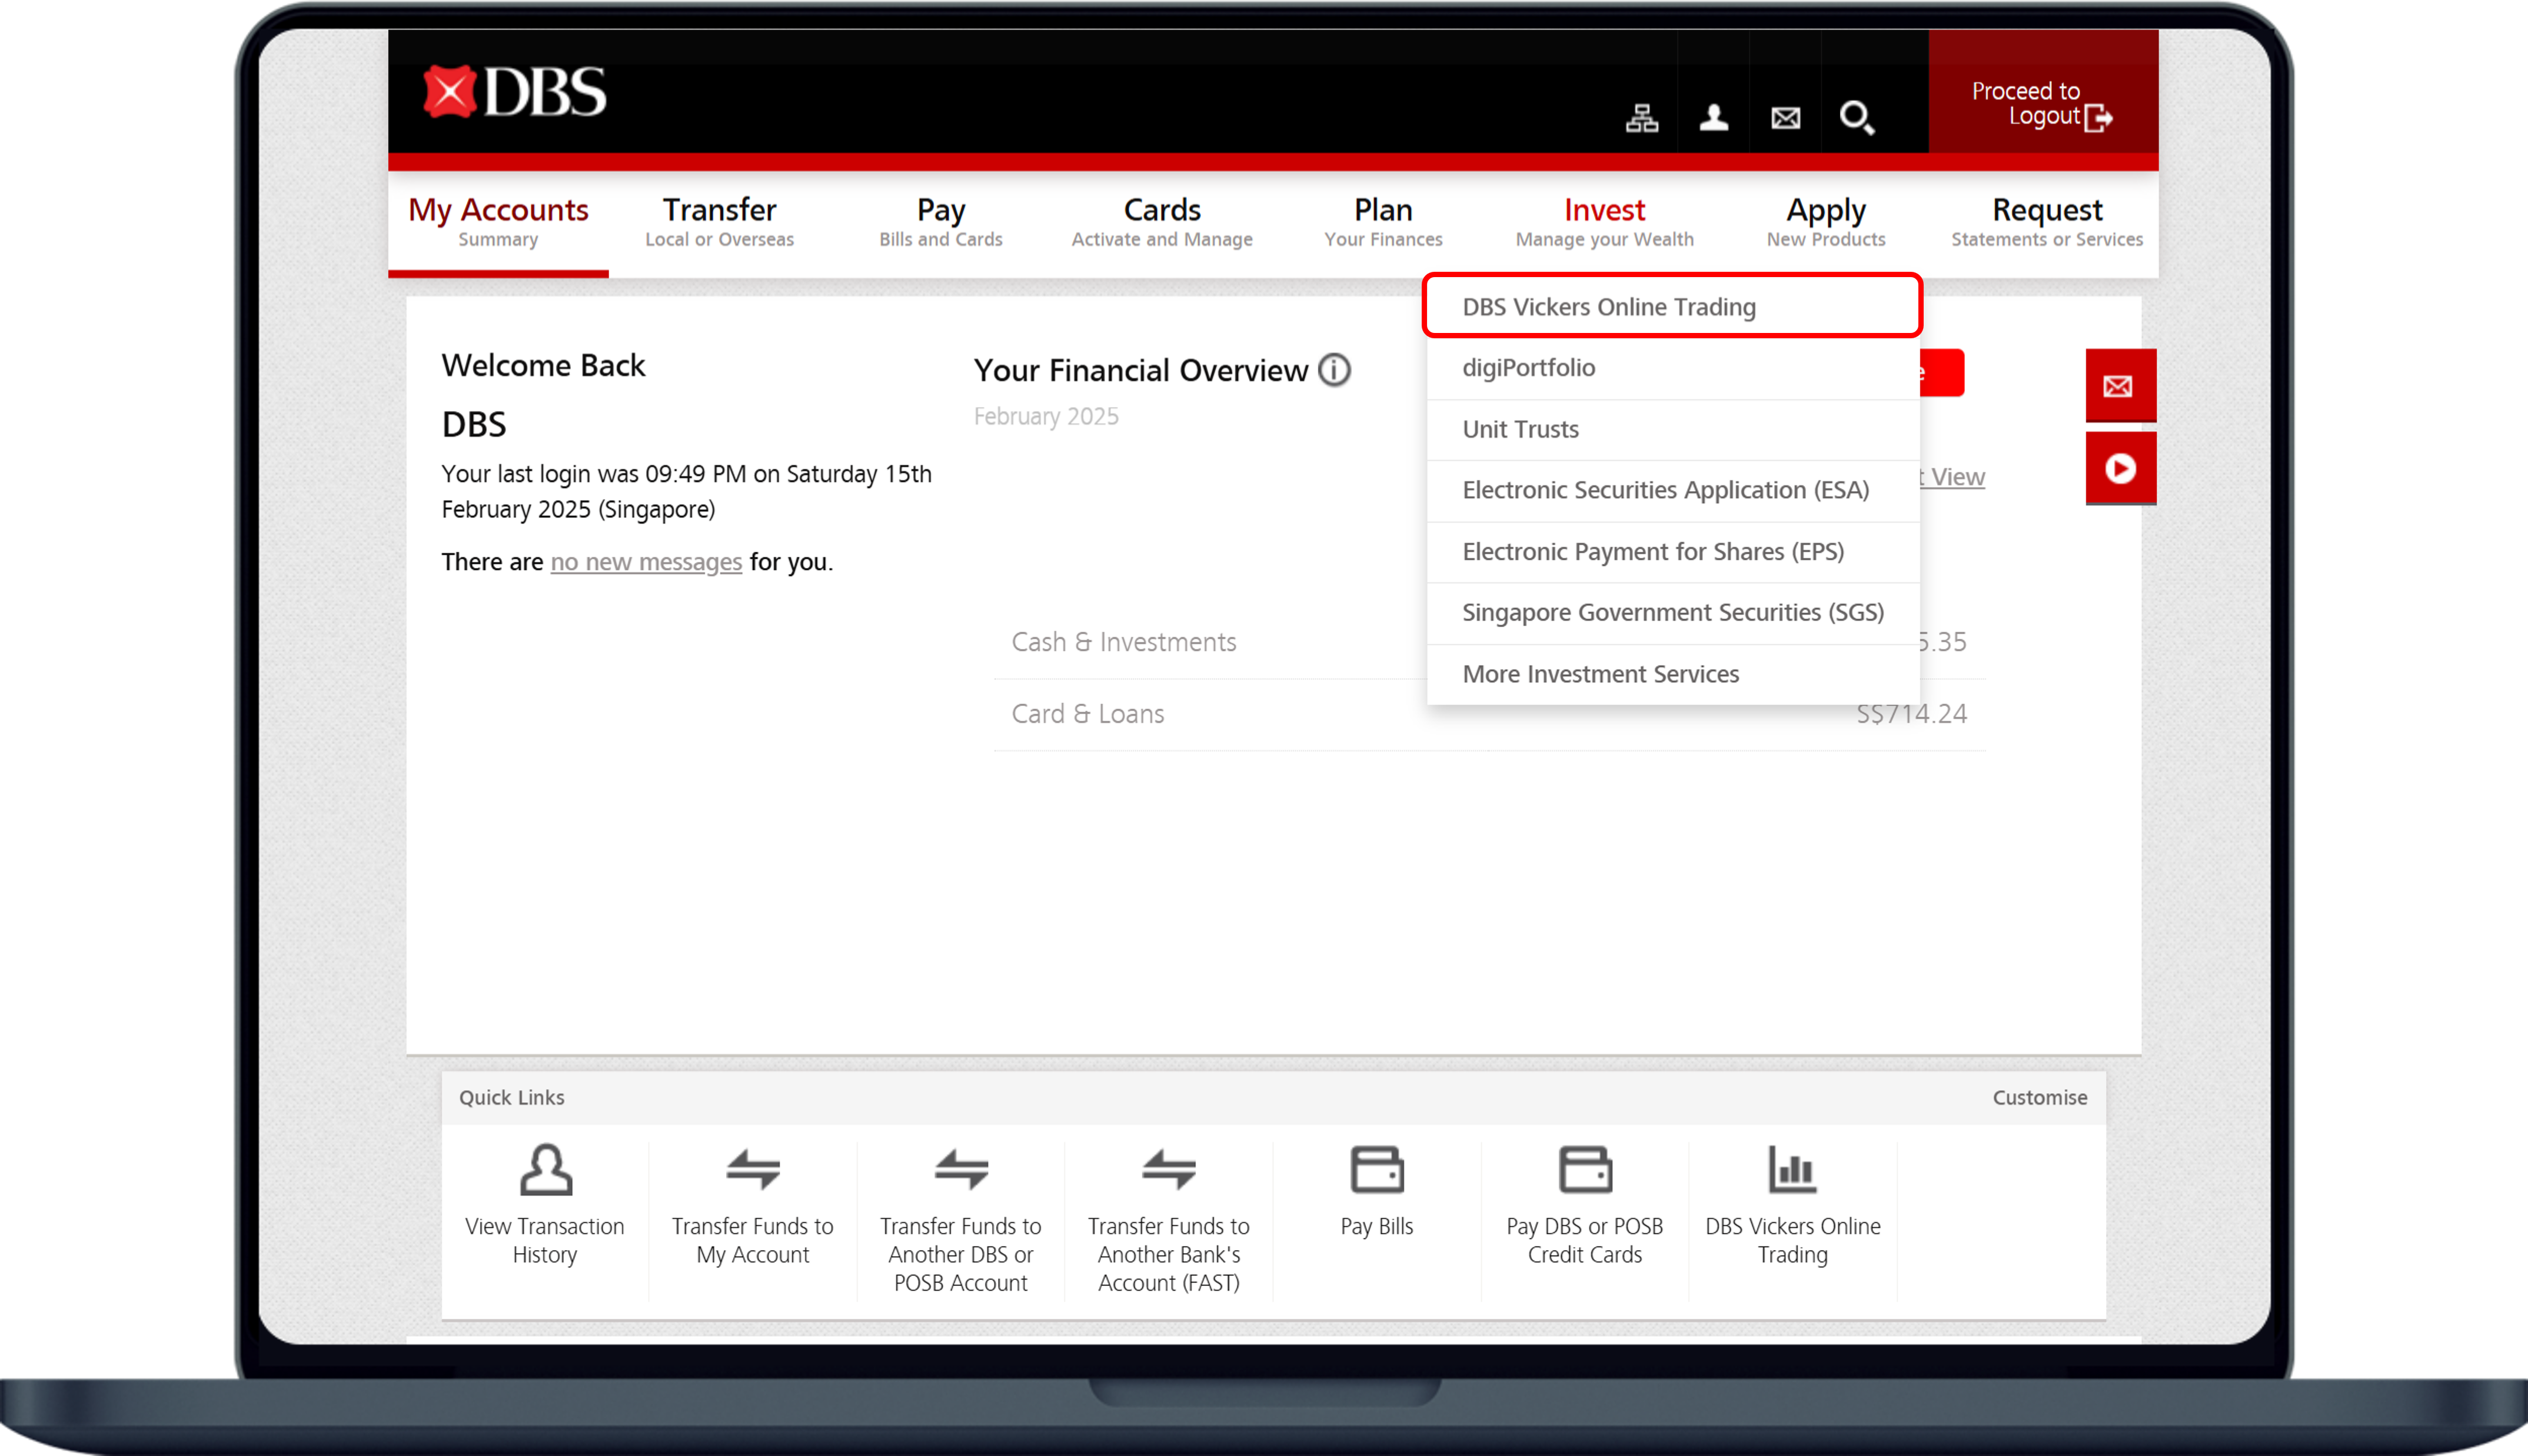Click the Welcome Back heading

(x=543, y=365)
